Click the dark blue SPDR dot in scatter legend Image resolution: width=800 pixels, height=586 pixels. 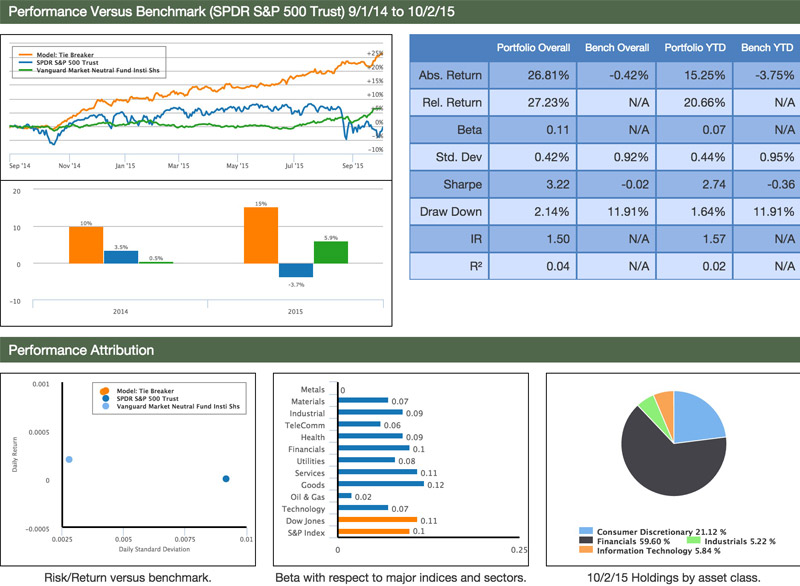tap(105, 397)
